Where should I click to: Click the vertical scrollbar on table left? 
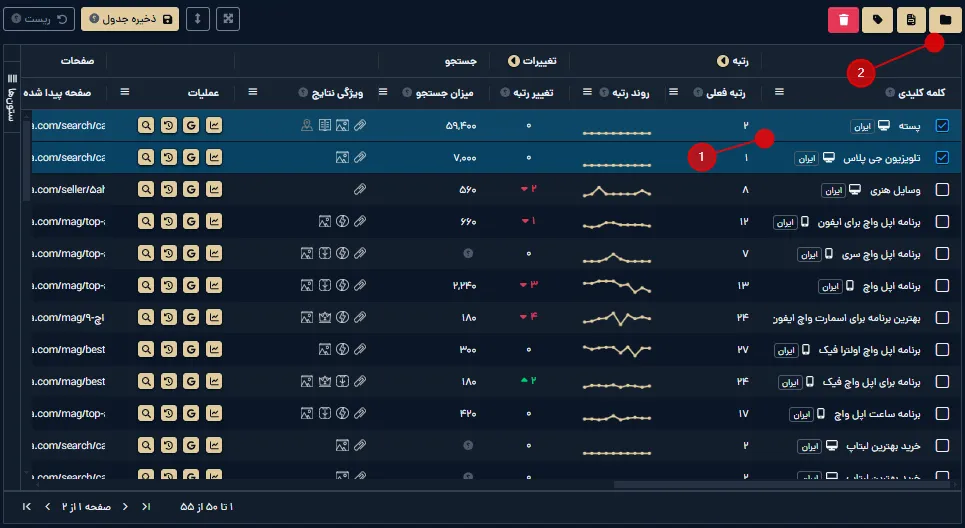tap(26, 160)
